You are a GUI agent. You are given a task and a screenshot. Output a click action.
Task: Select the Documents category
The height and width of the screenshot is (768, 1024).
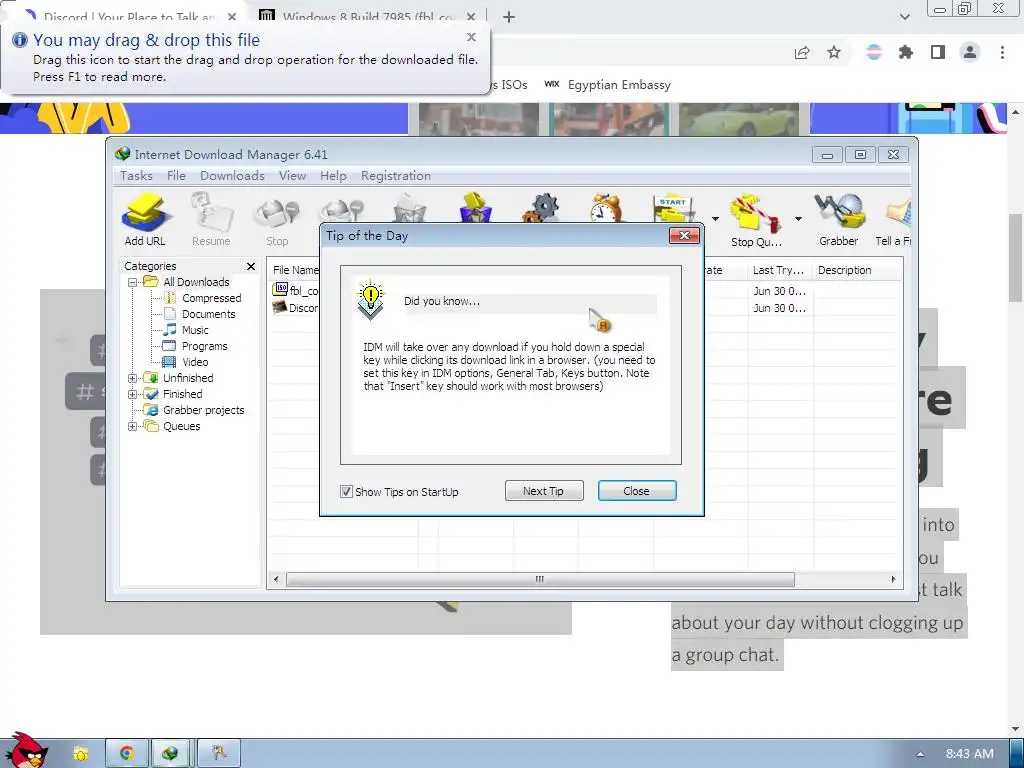(208, 314)
